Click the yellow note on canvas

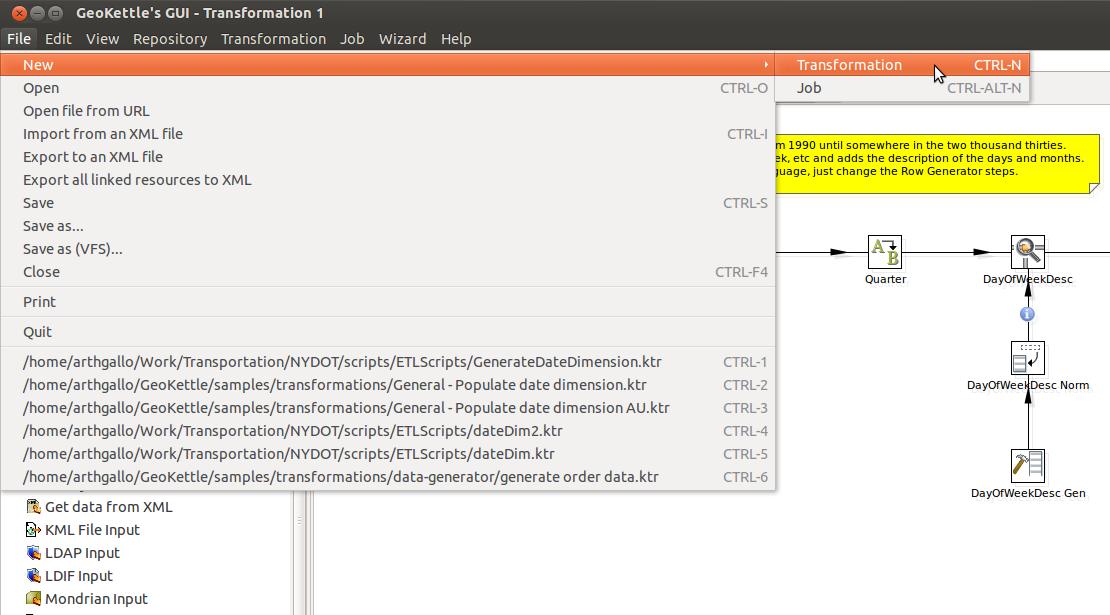click(x=937, y=163)
